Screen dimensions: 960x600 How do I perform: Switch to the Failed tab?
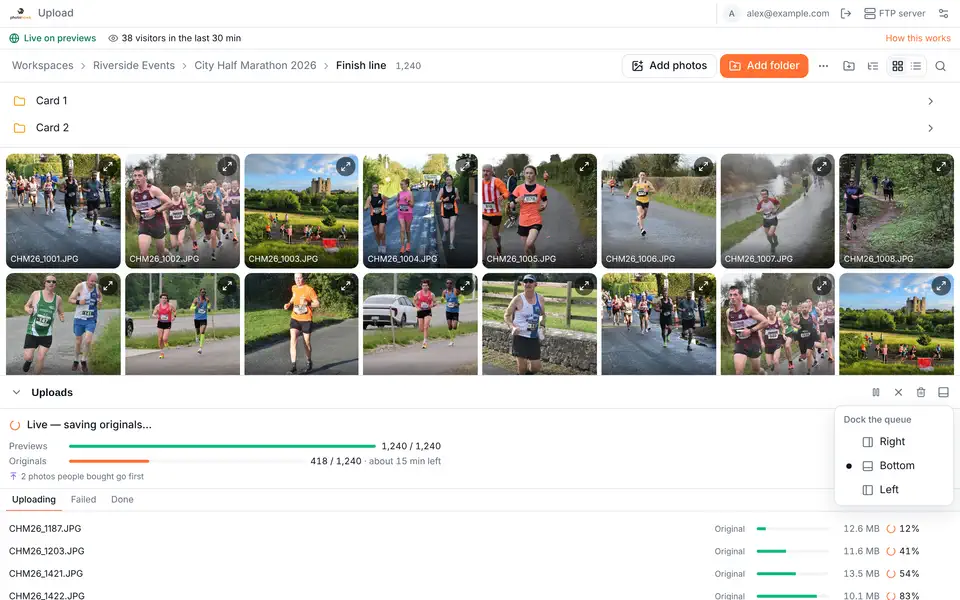pyautogui.click(x=83, y=500)
